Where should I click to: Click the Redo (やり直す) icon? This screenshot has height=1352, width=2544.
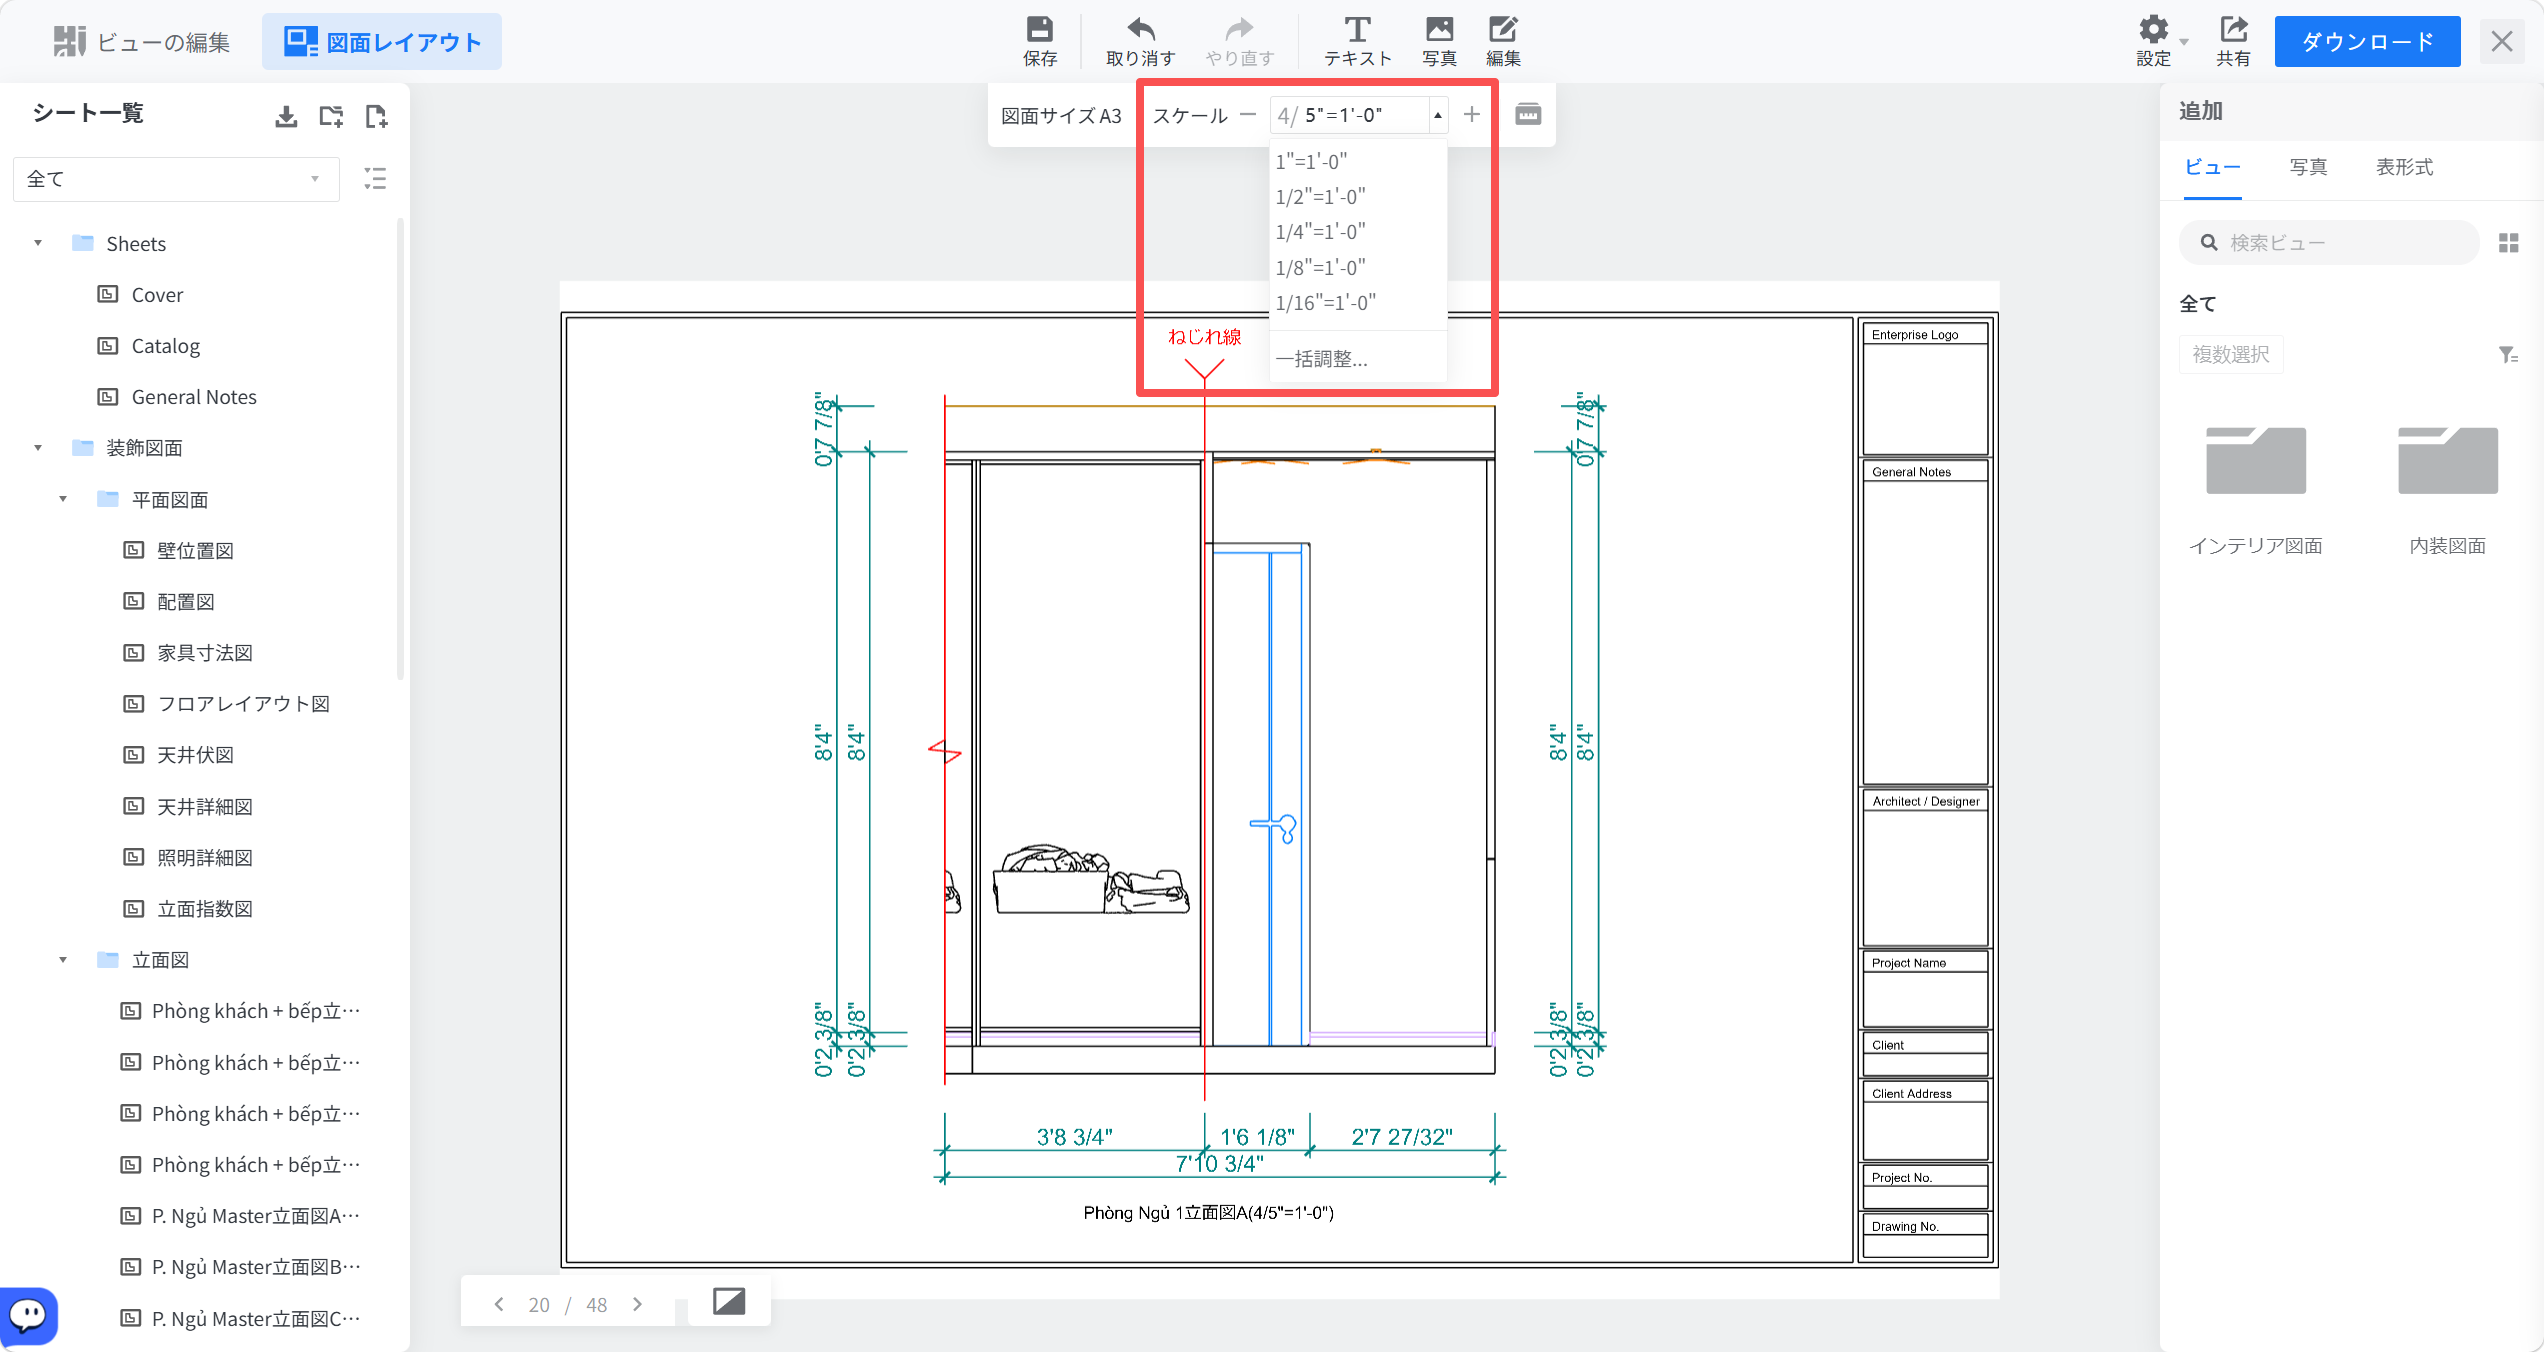pos(1240,41)
